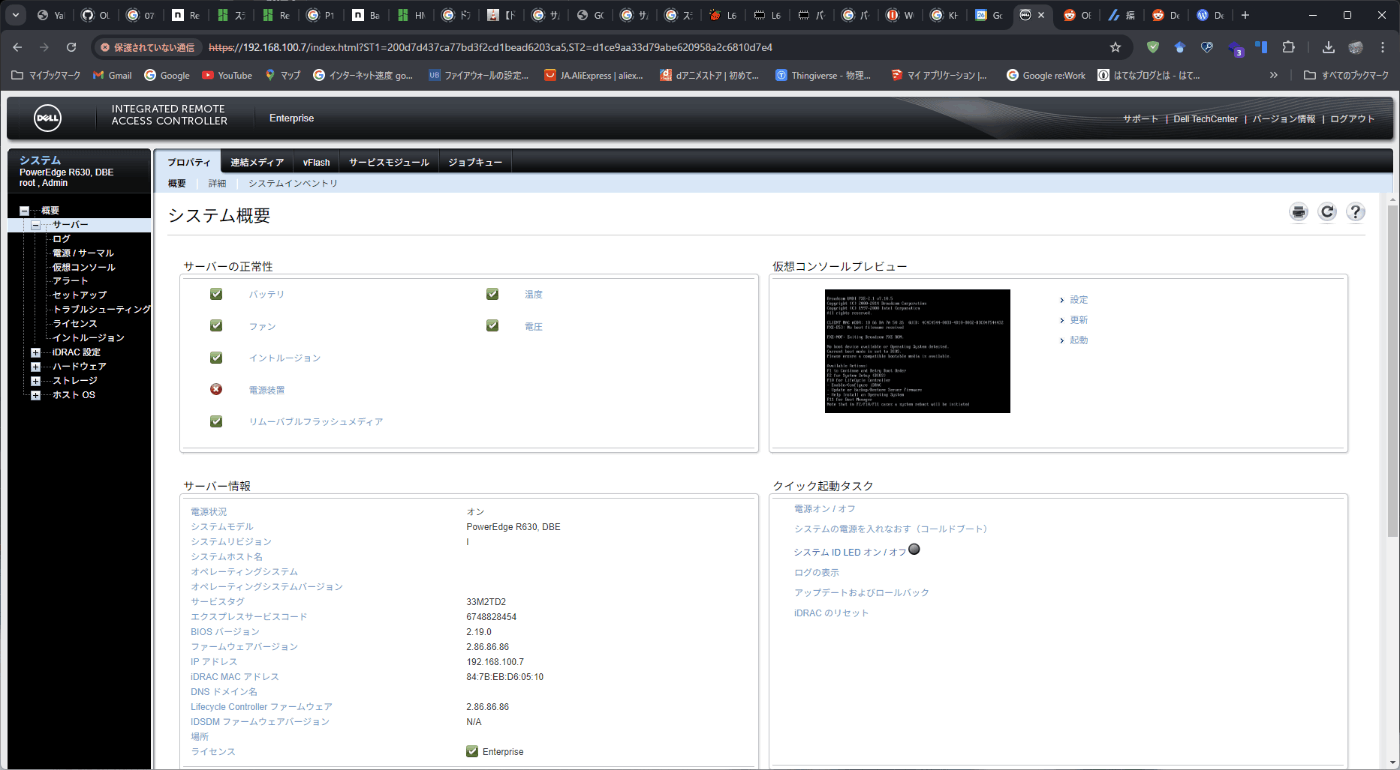Open アップデートおよびロールバック link
Screen dimensions: 1400x770
862,593
